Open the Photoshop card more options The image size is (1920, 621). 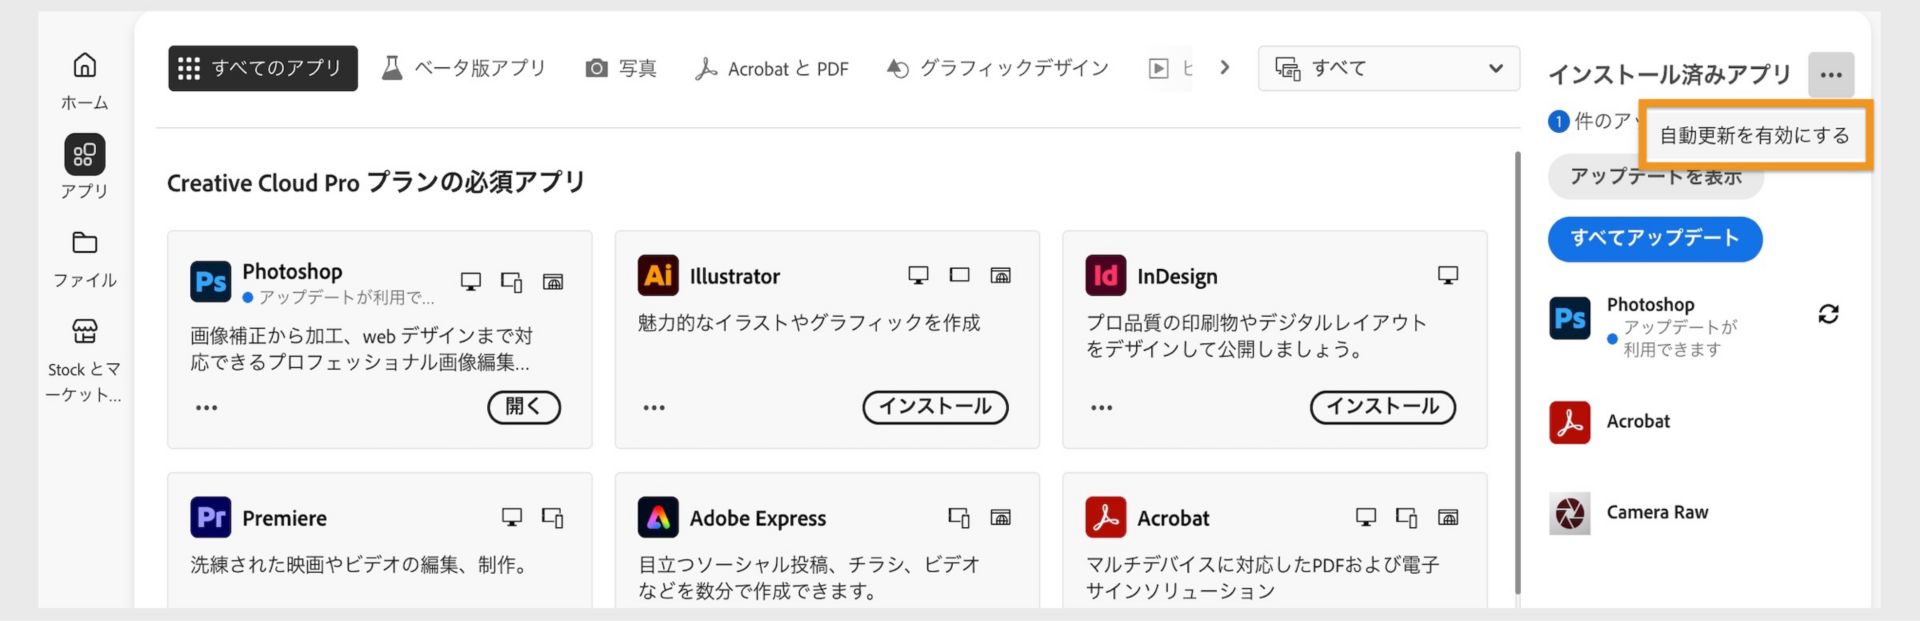[207, 408]
